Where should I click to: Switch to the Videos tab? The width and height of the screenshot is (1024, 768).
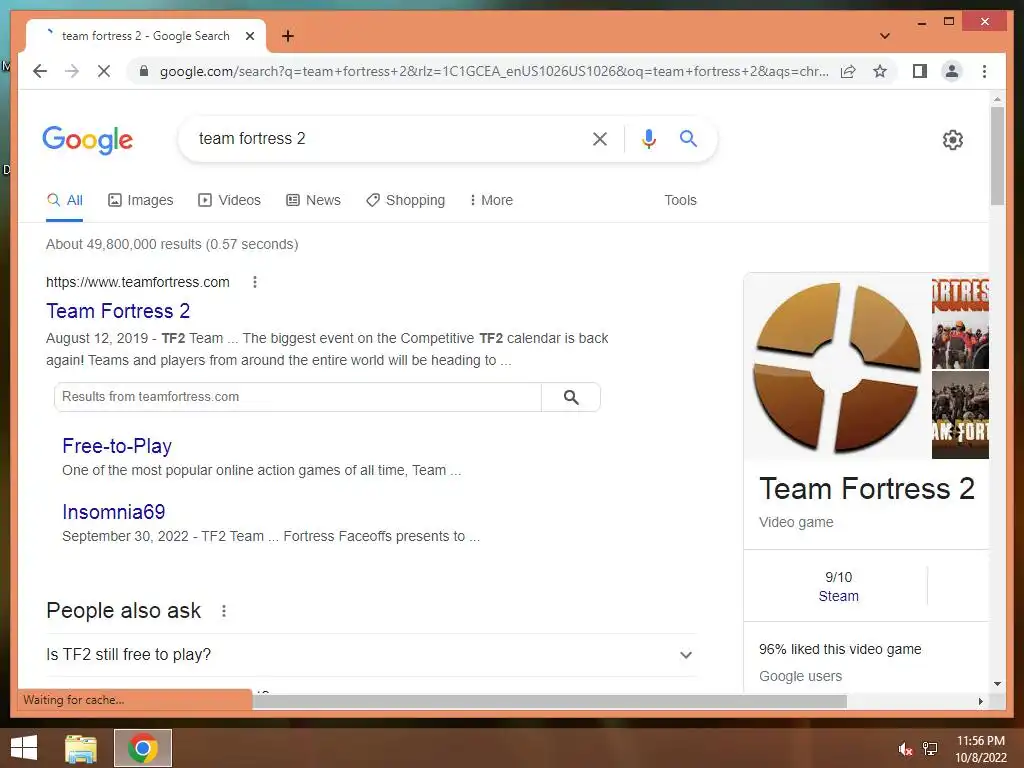(x=229, y=200)
